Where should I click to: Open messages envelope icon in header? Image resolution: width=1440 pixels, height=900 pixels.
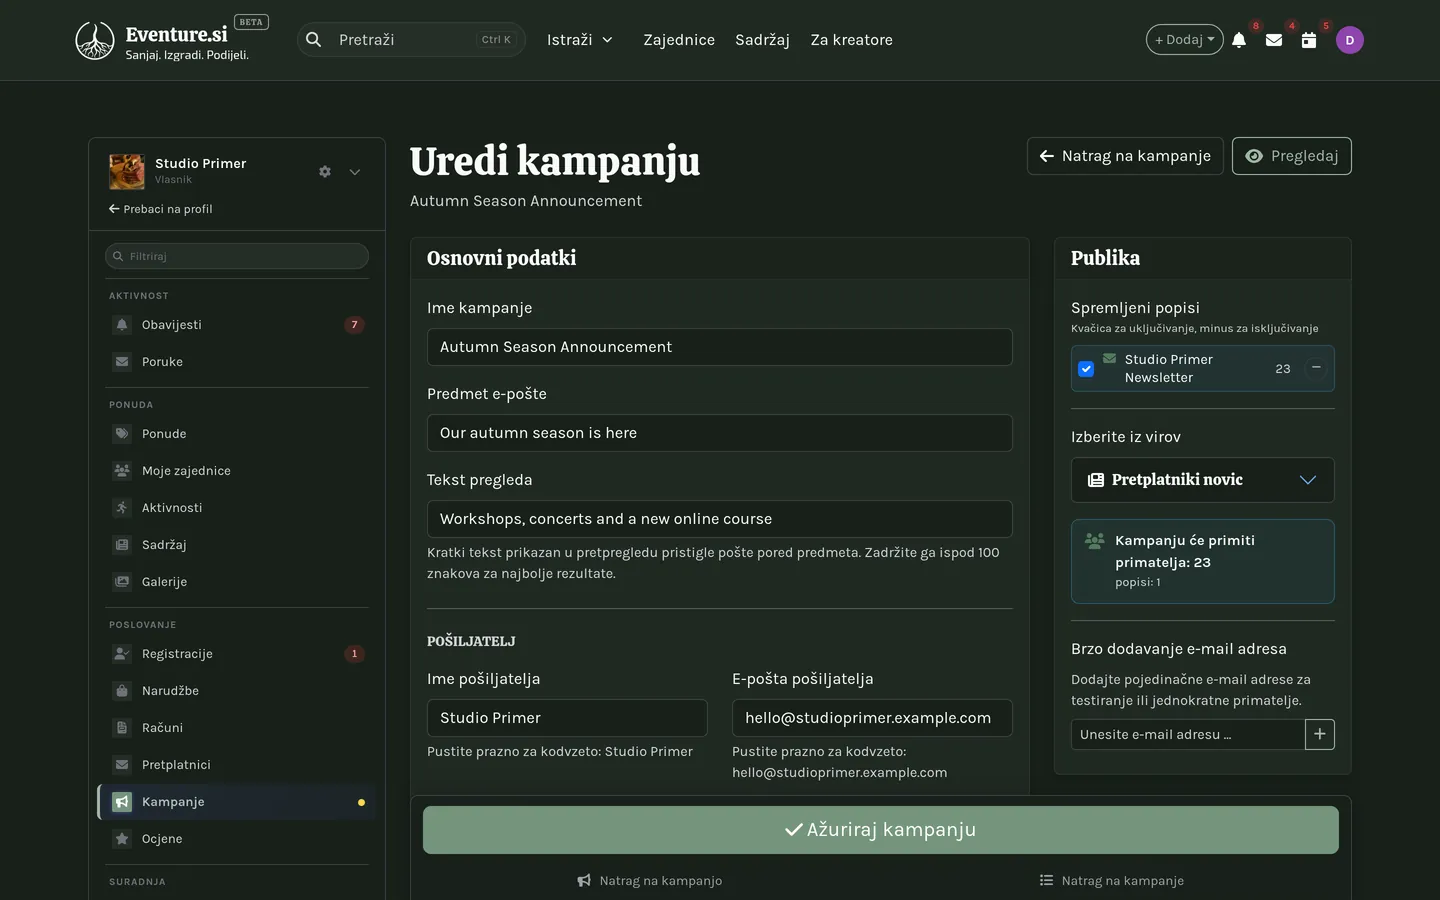coord(1274,40)
